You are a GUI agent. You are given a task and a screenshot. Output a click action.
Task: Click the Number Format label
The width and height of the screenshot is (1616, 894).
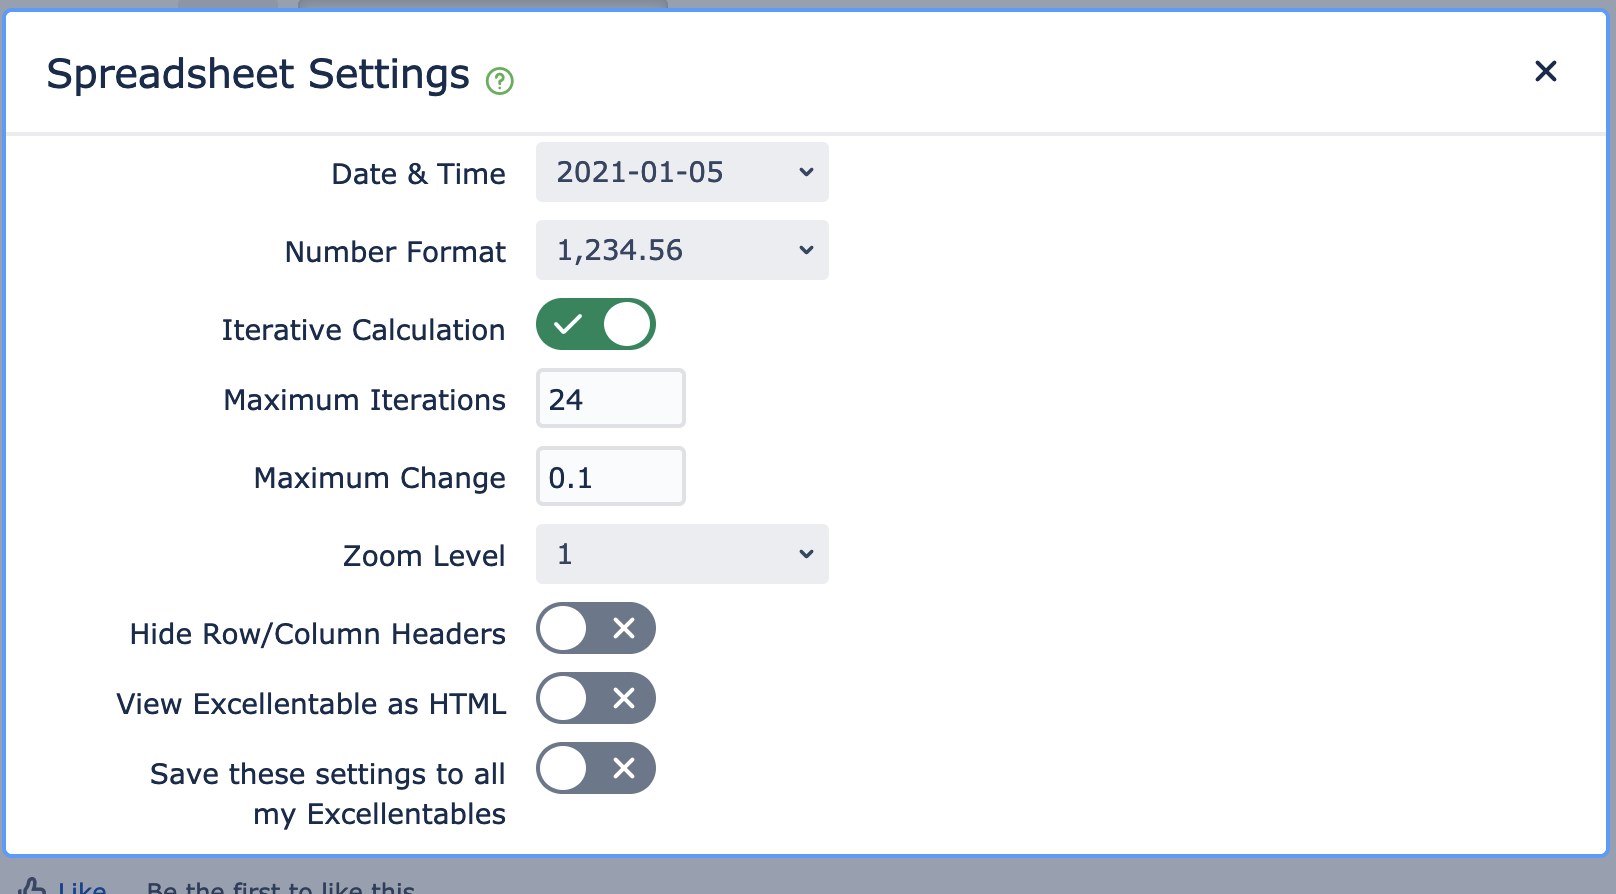[x=395, y=252]
